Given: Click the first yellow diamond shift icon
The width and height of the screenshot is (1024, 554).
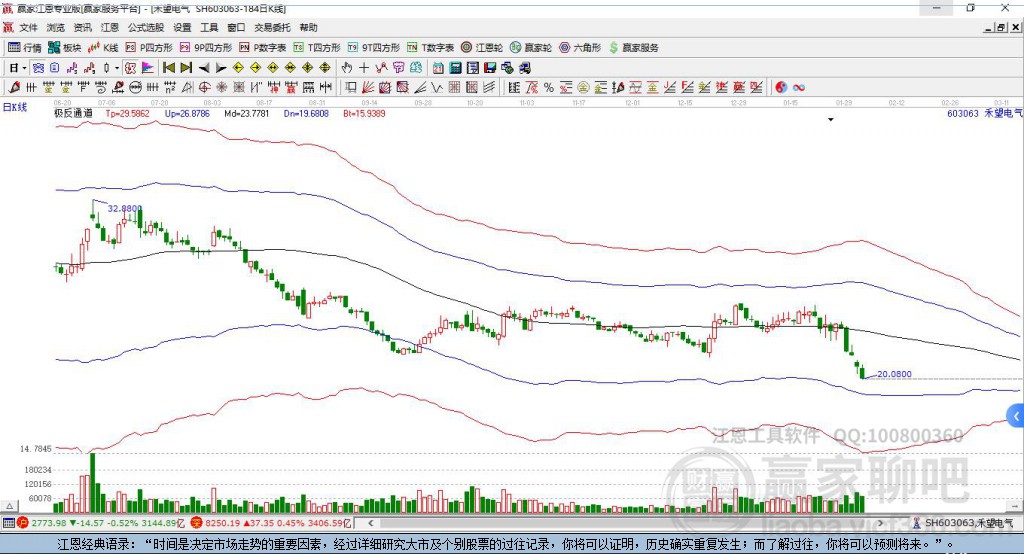Looking at the screenshot, I should (238, 68).
